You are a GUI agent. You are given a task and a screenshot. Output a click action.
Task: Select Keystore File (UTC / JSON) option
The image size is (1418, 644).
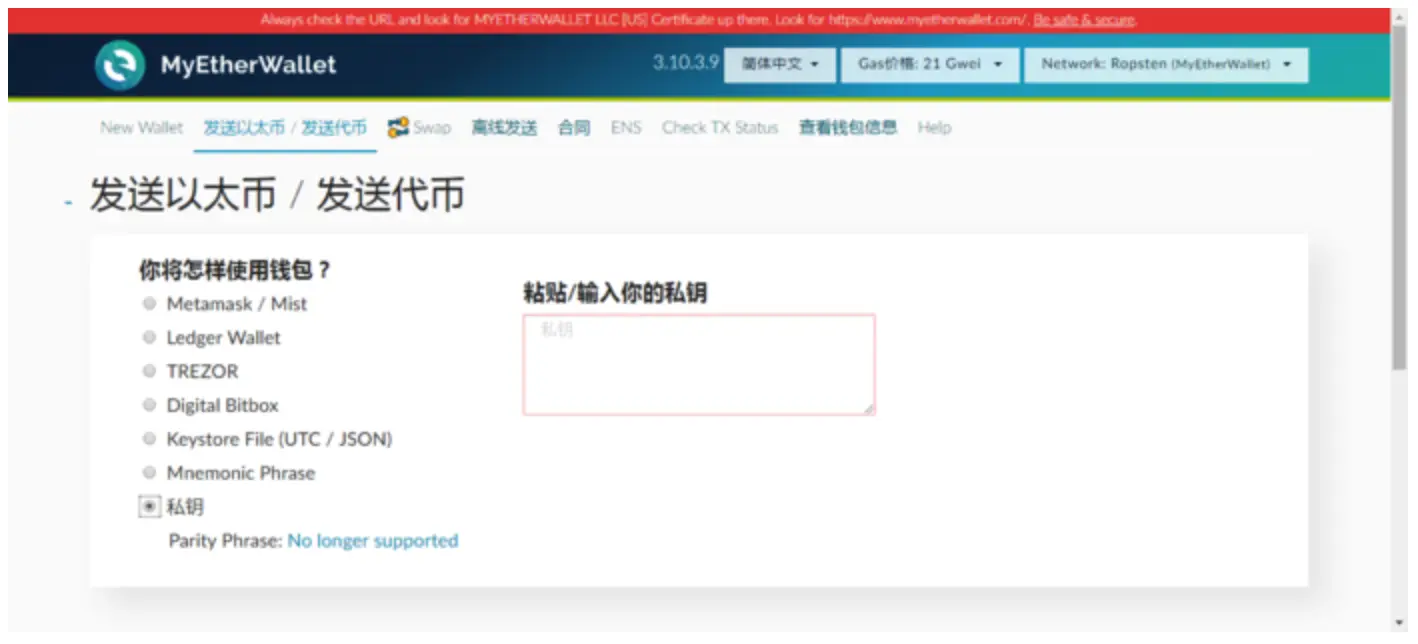[x=149, y=439]
